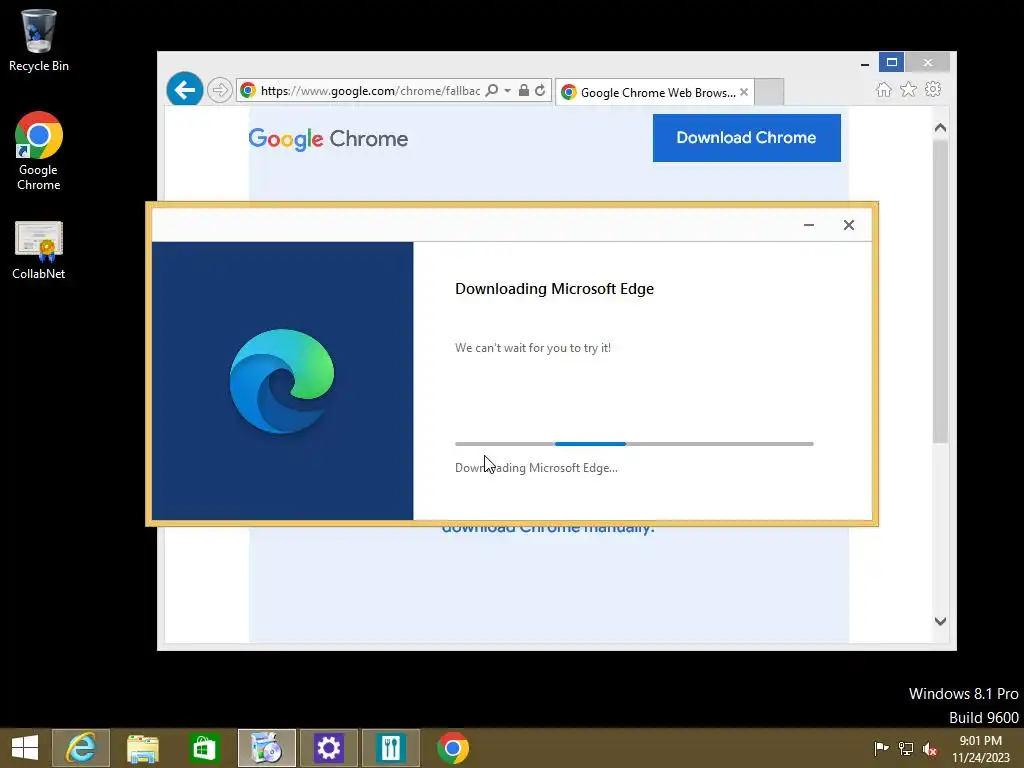Open Favorites star in Internet Explorer
This screenshot has width=1024, height=768.
[x=908, y=89]
